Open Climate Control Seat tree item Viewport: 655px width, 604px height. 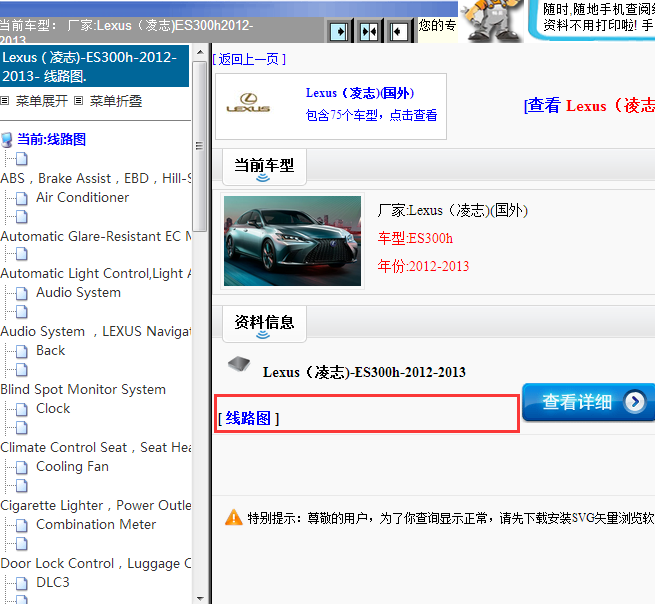(96, 447)
